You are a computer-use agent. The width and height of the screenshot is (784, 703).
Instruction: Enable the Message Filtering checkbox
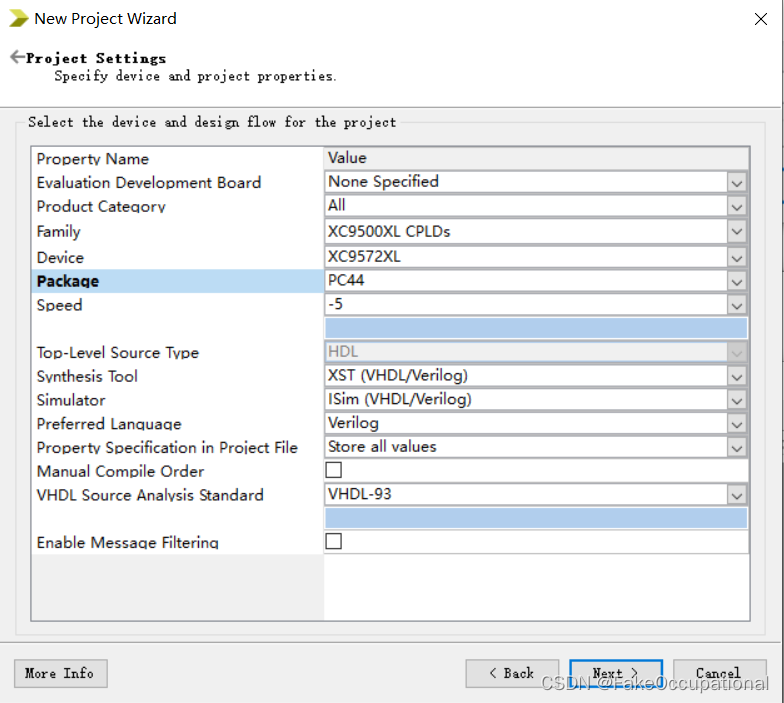click(334, 541)
